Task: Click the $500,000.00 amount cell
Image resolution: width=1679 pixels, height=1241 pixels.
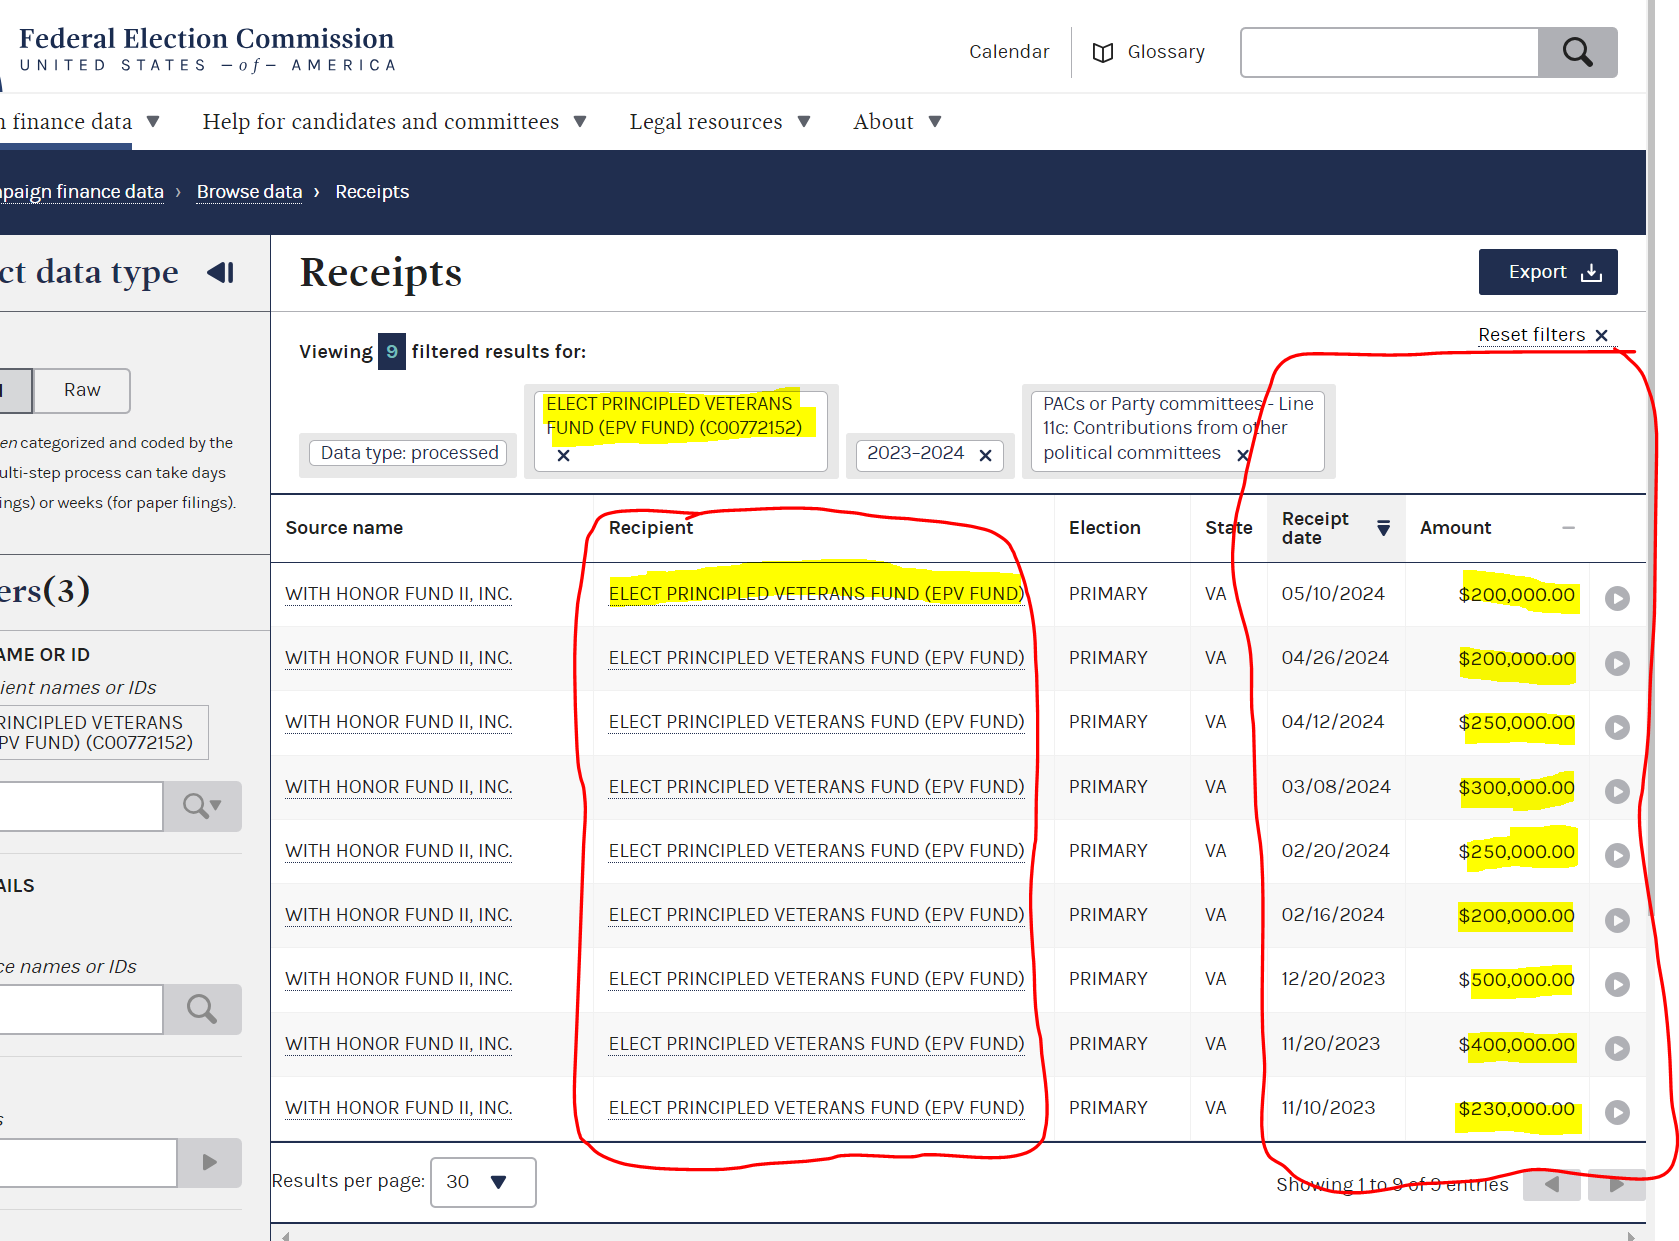Action: (x=1516, y=980)
